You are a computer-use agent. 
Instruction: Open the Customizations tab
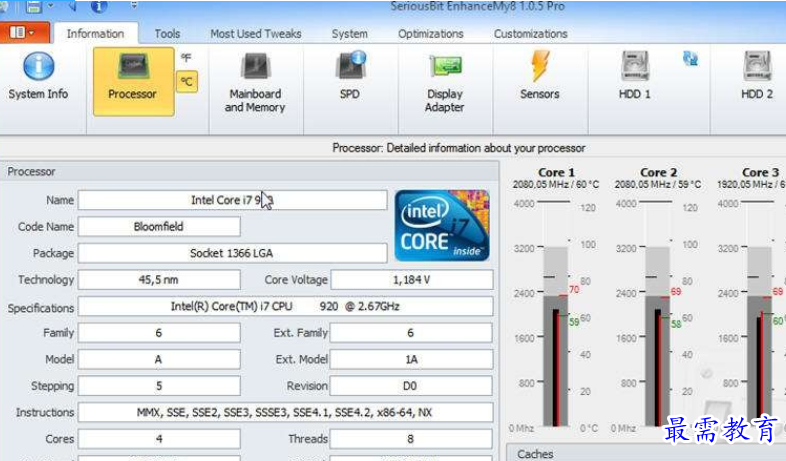pyautogui.click(x=530, y=34)
